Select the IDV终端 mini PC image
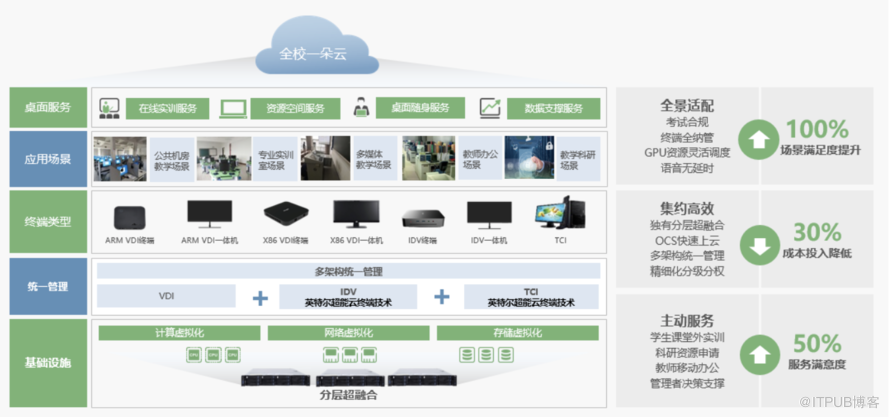 423,219
